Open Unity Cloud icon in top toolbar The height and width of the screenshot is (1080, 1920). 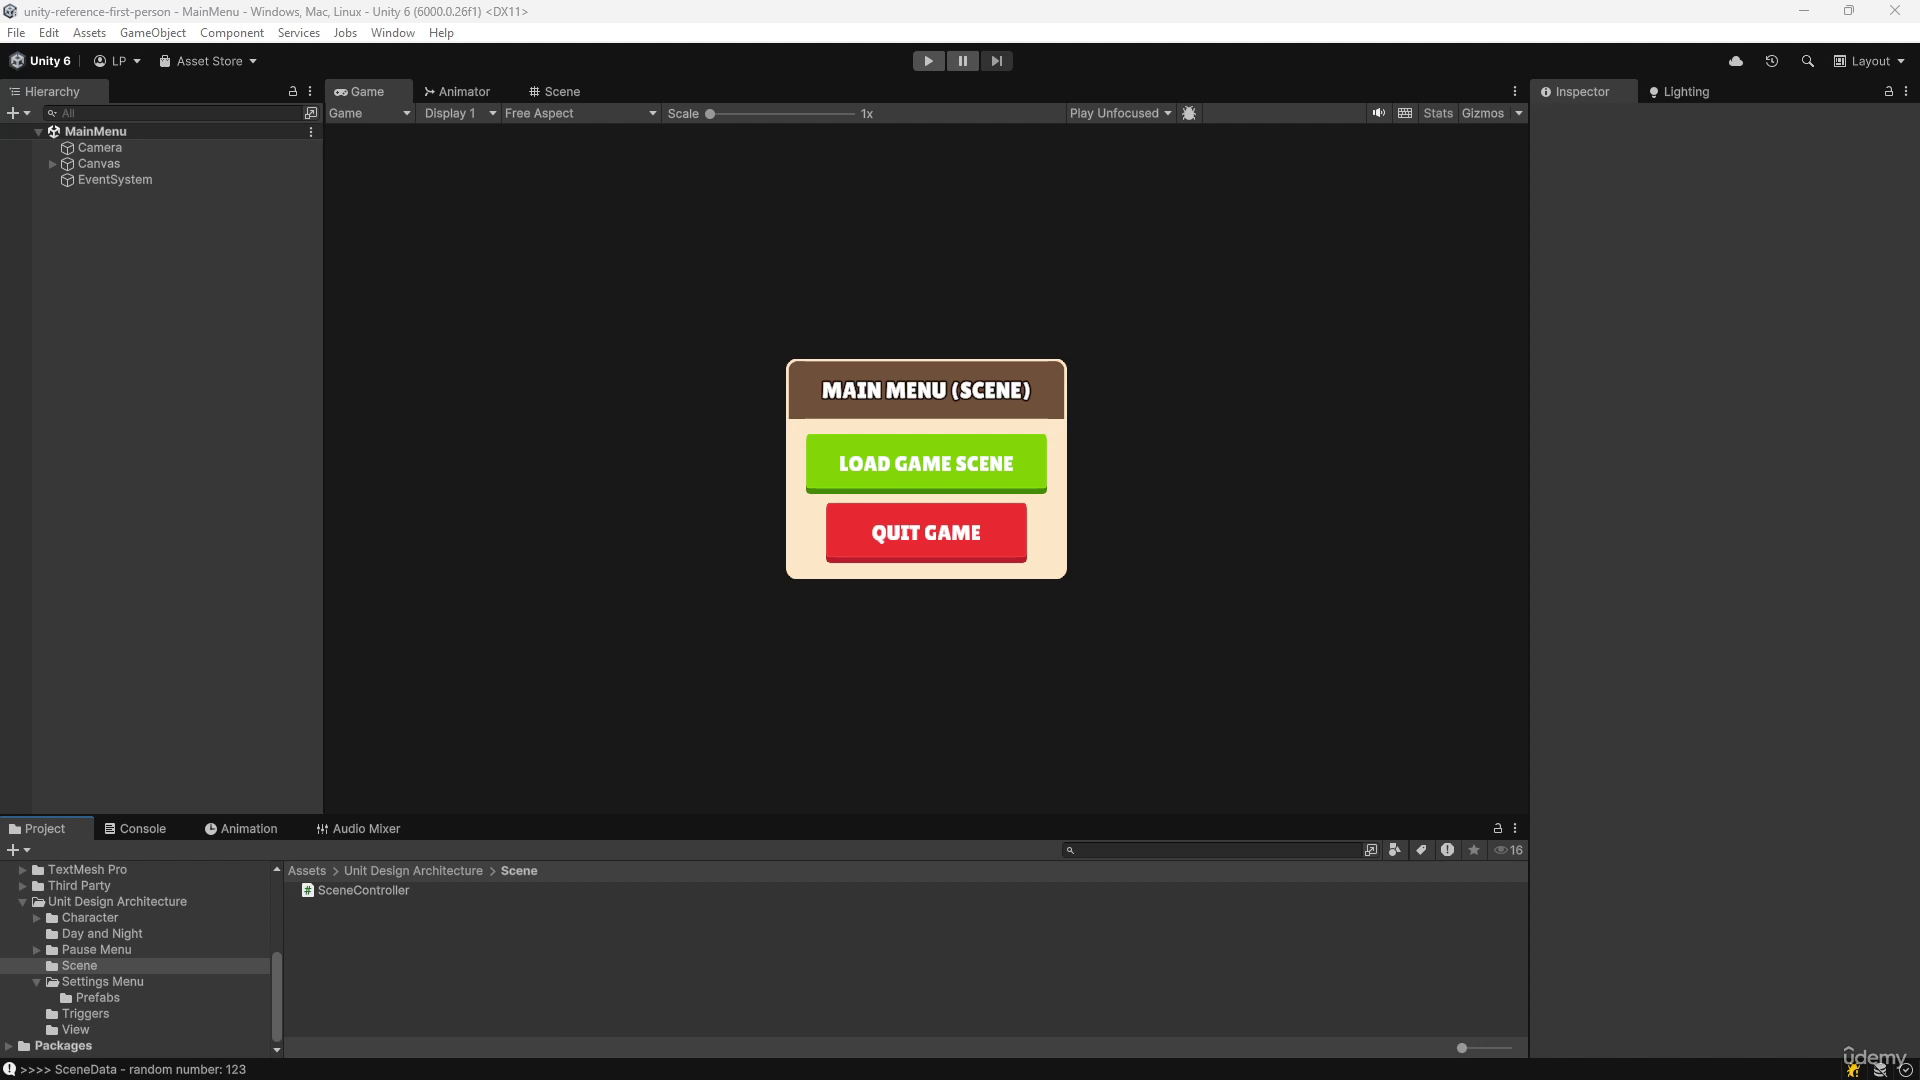point(1736,61)
